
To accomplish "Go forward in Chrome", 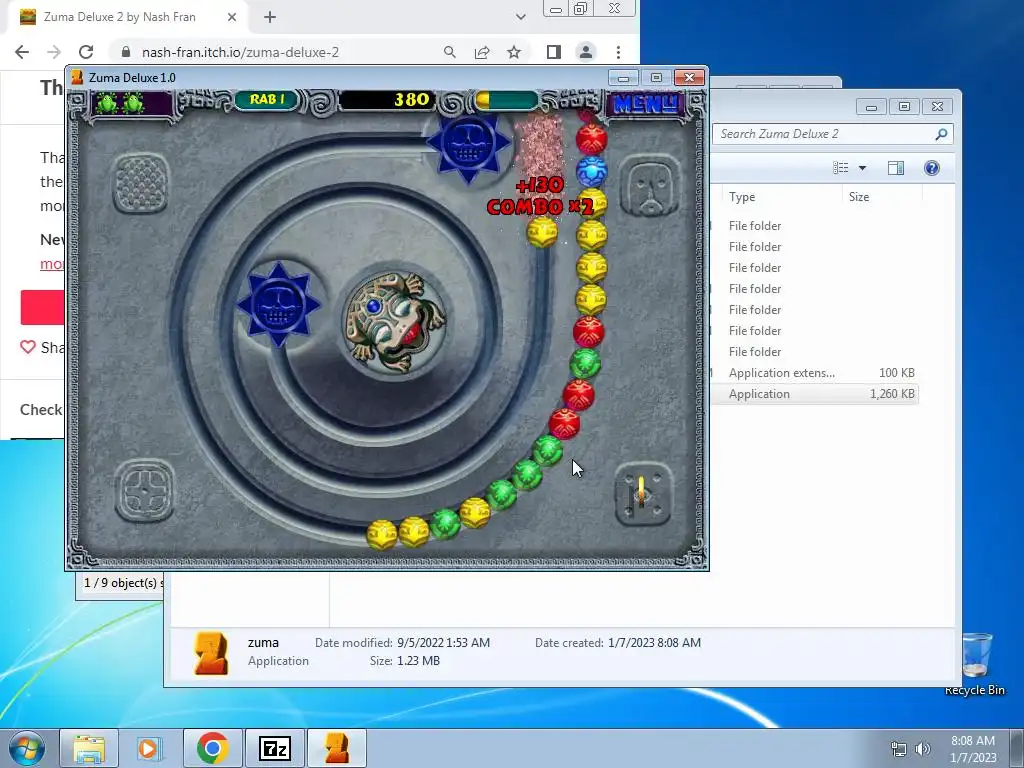I will (54, 52).
